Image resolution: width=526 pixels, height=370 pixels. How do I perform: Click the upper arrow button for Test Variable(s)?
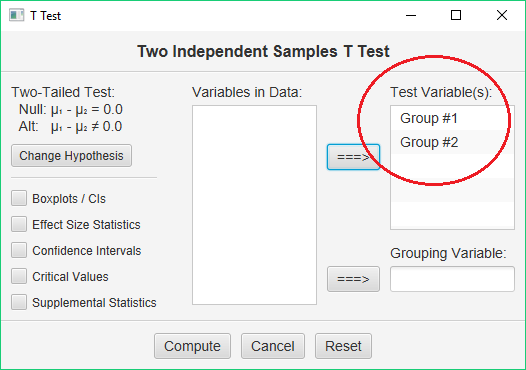[x=353, y=157]
